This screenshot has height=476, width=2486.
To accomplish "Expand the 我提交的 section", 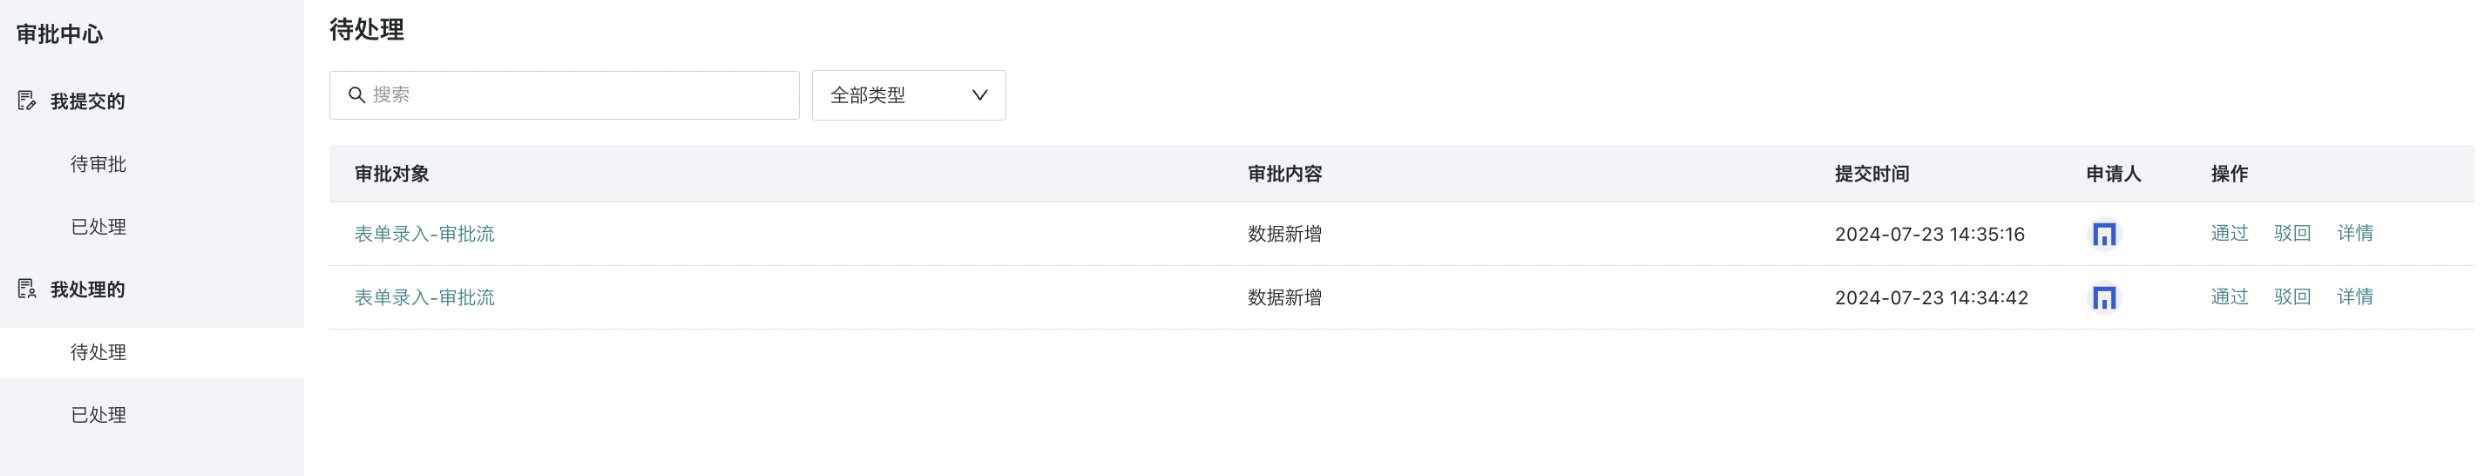I will pyautogui.click(x=88, y=101).
